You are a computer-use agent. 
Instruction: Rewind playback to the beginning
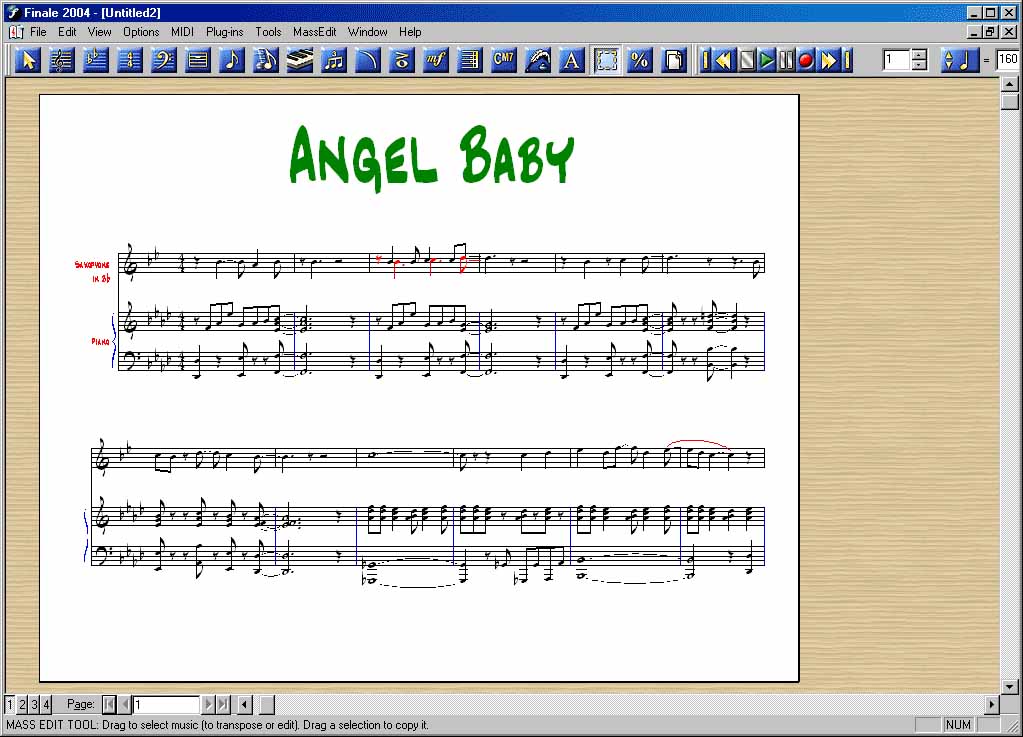pos(705,61)
